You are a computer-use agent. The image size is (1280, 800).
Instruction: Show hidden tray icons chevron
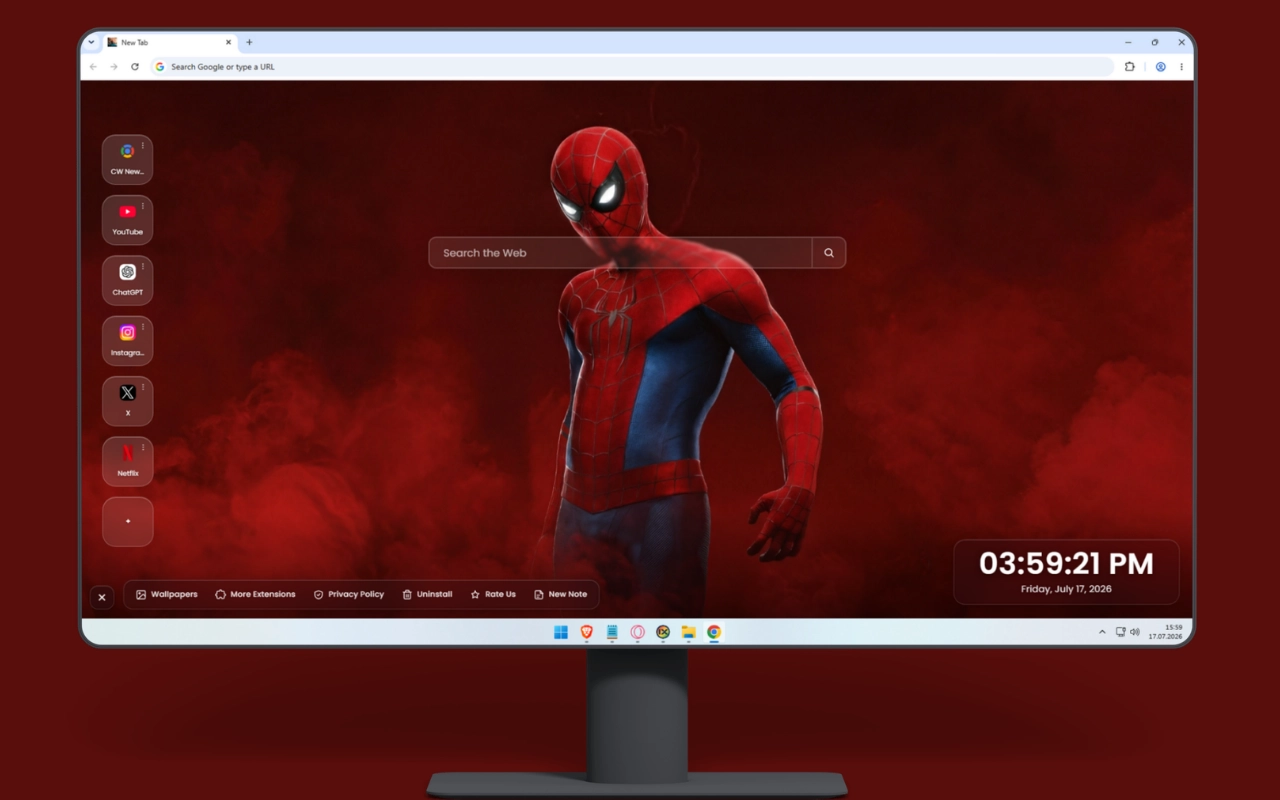coord(1103,632)
